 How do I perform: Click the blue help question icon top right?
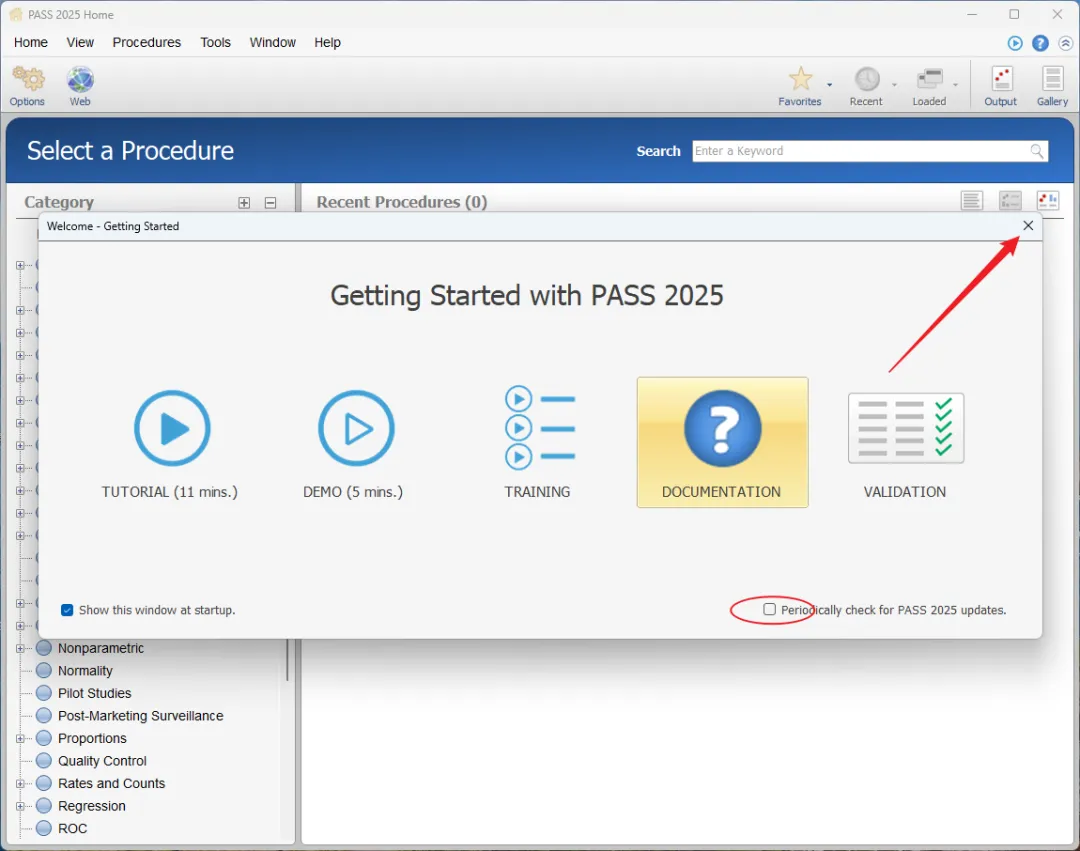(1040, 43)
